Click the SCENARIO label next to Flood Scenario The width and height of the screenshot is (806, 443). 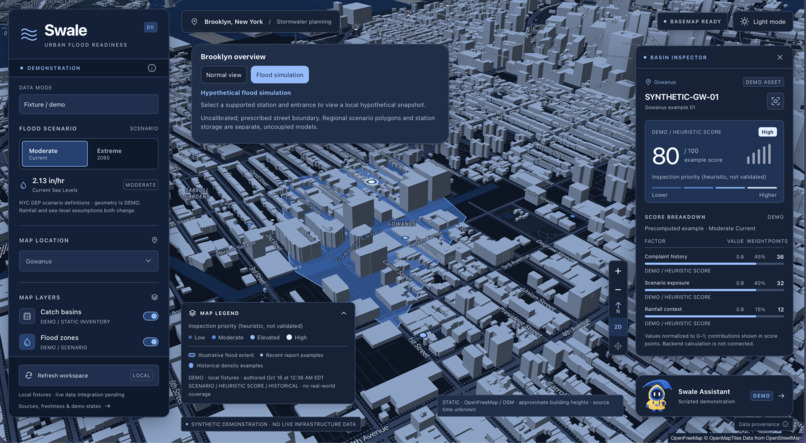(x=144, y=128)
